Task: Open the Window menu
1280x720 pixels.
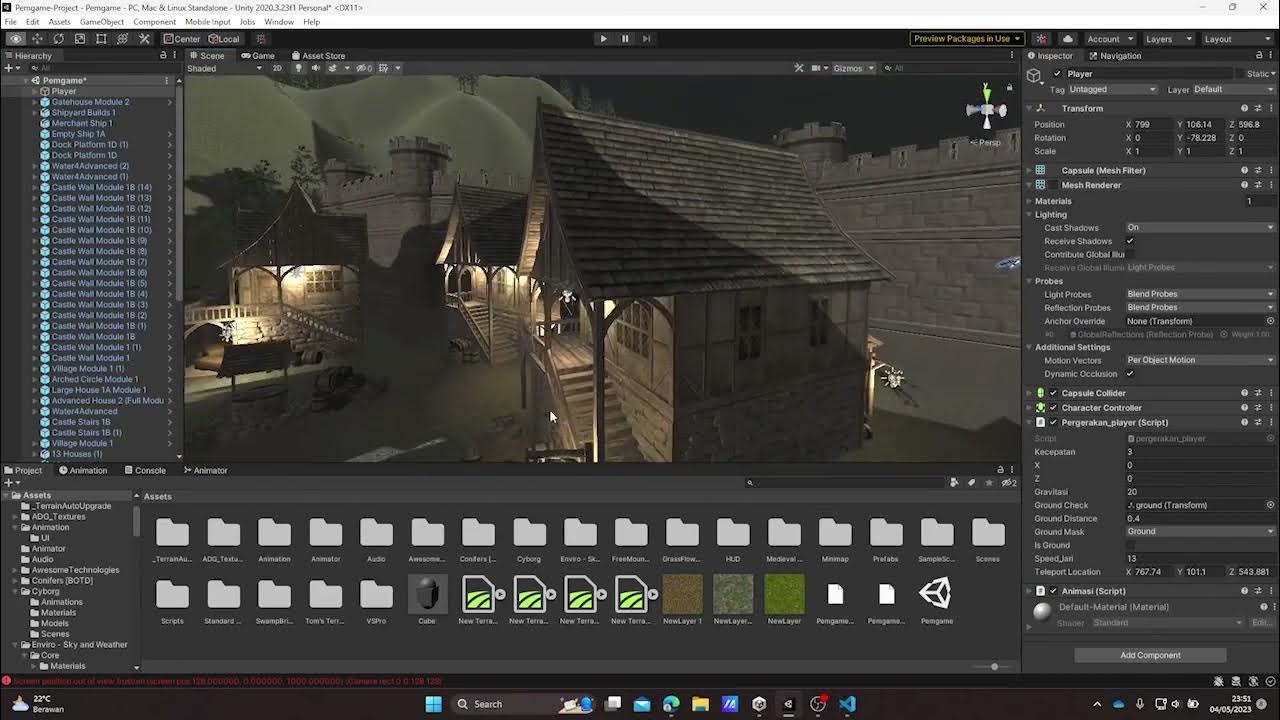Action: (x=279, y=22)
